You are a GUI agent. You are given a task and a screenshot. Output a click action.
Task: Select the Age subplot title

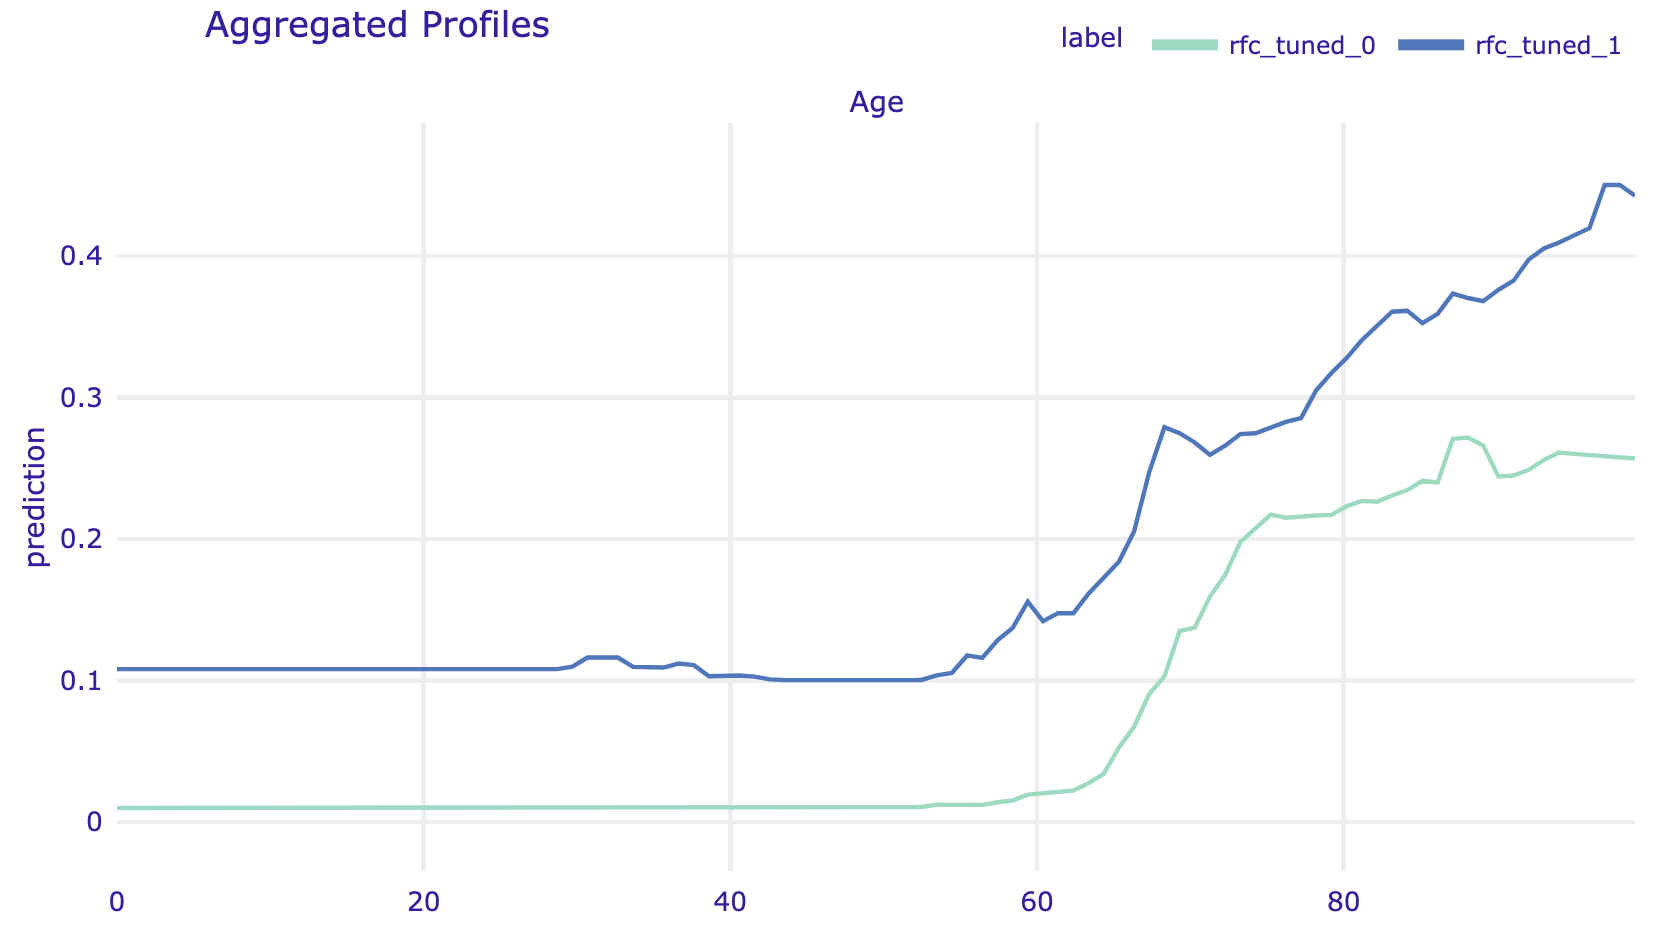(876, 102)
